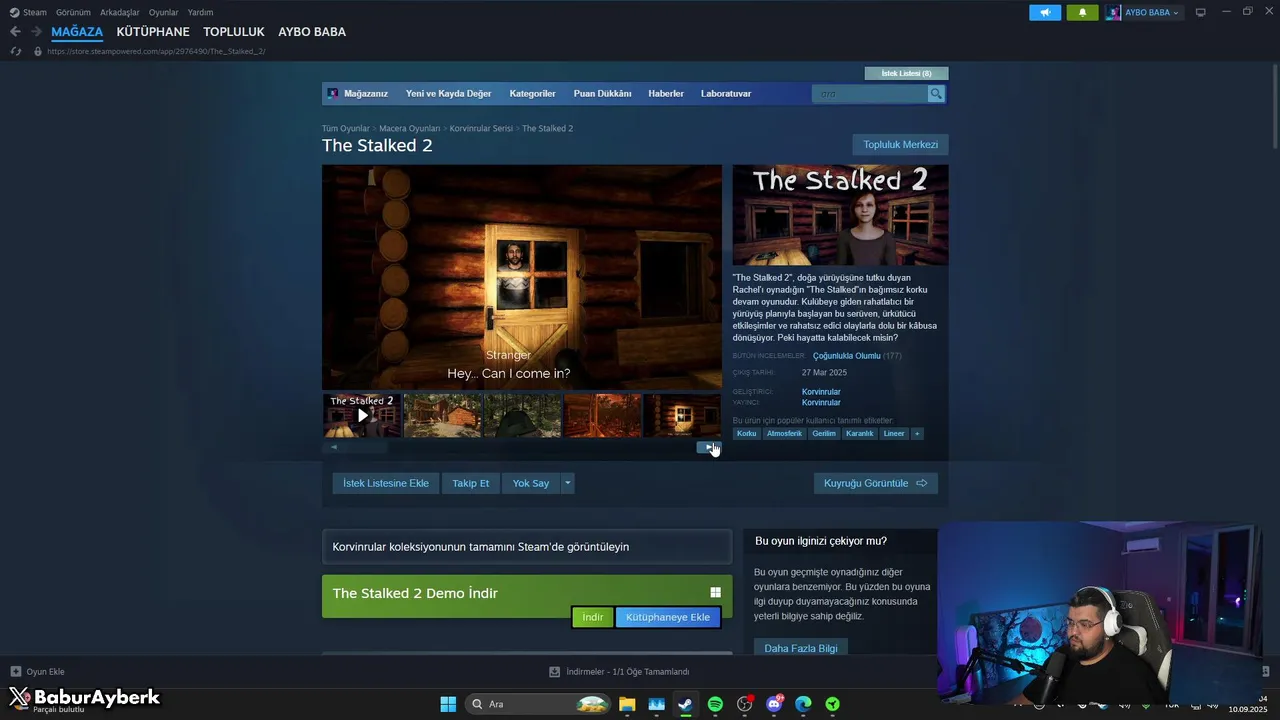
Task: Click Daha Fazla Bilgi button
Action: click(801, 648)
